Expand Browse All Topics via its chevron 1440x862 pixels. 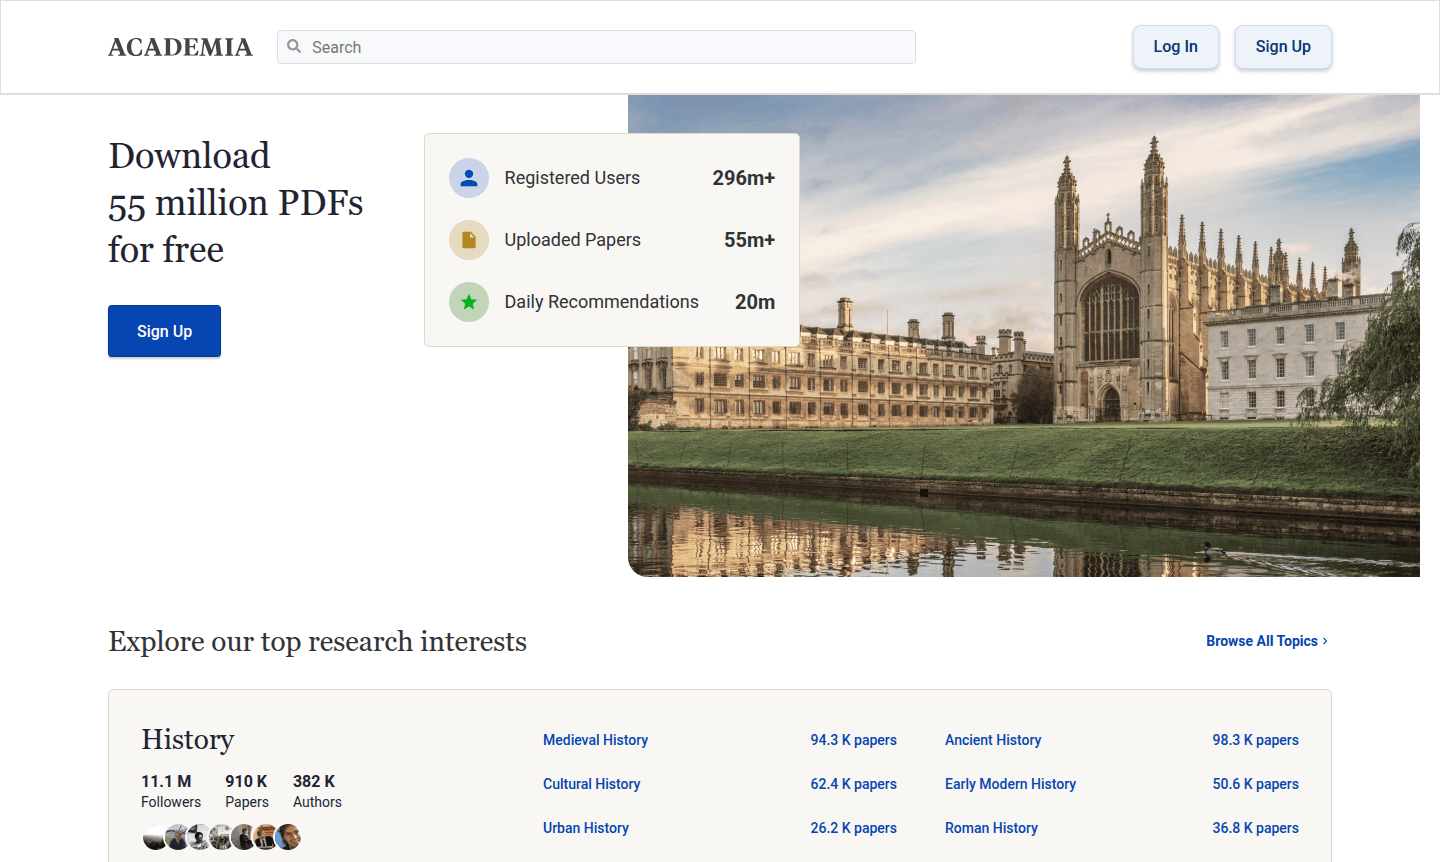(x=1325, y=640)
